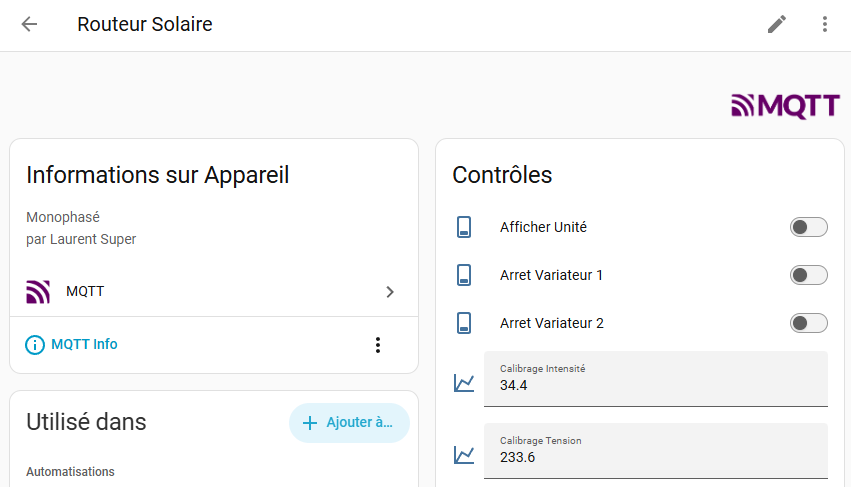Click device icon beside Arret Variateur 1

pos(464,275)
